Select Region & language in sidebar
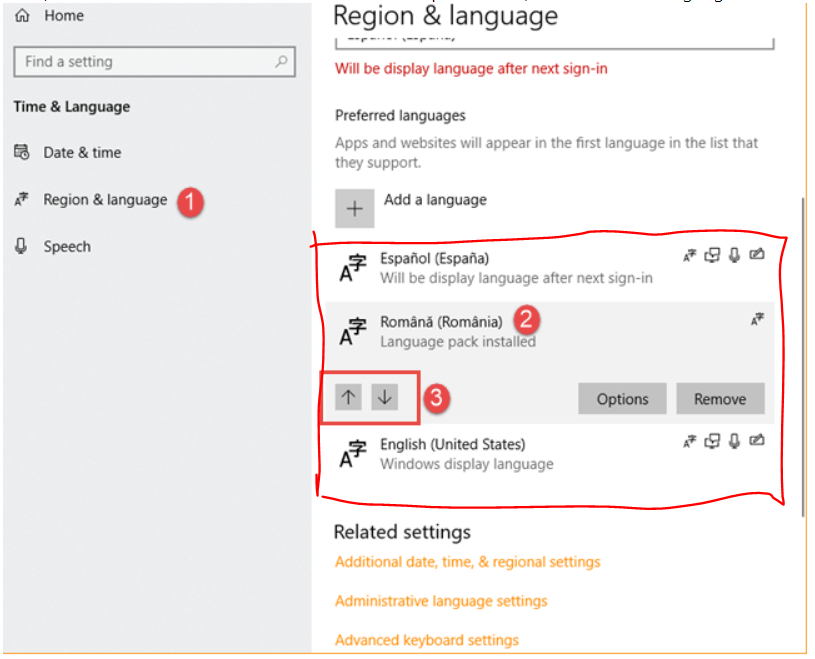 click(105, 200)
